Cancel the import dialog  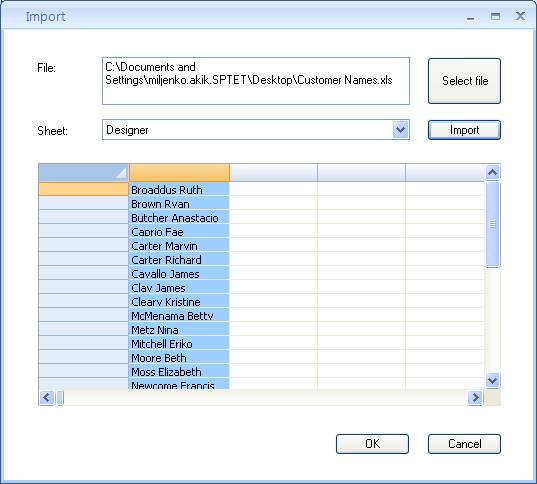point(464,444)
